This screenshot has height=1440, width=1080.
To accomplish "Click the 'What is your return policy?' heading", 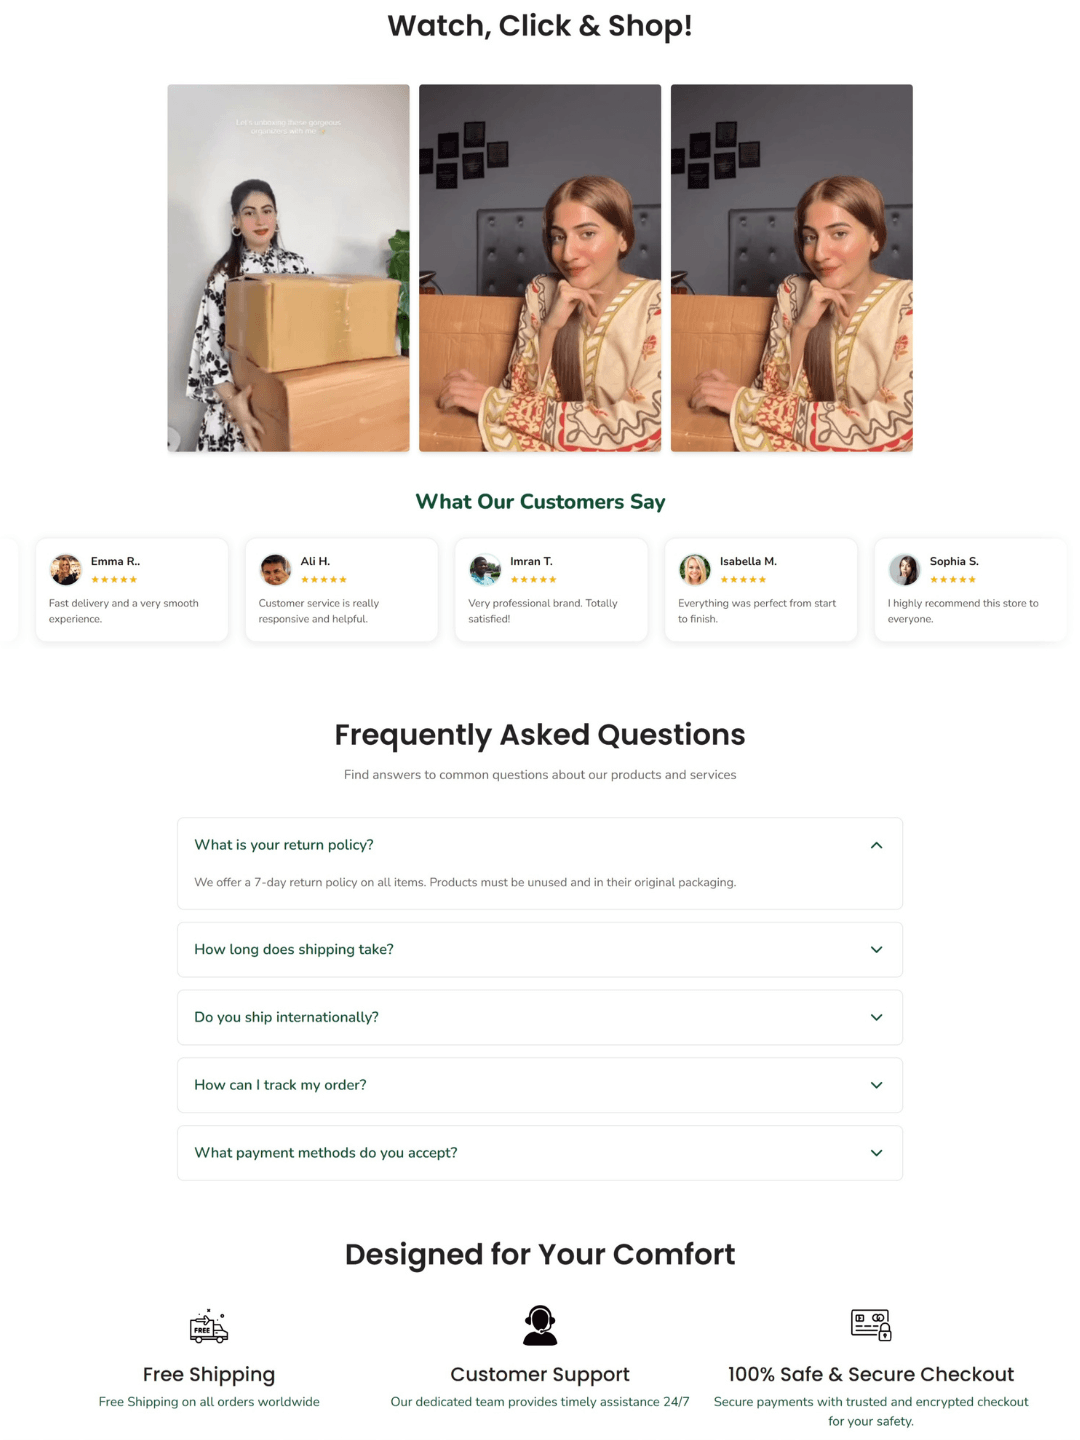I will [284, 845].
